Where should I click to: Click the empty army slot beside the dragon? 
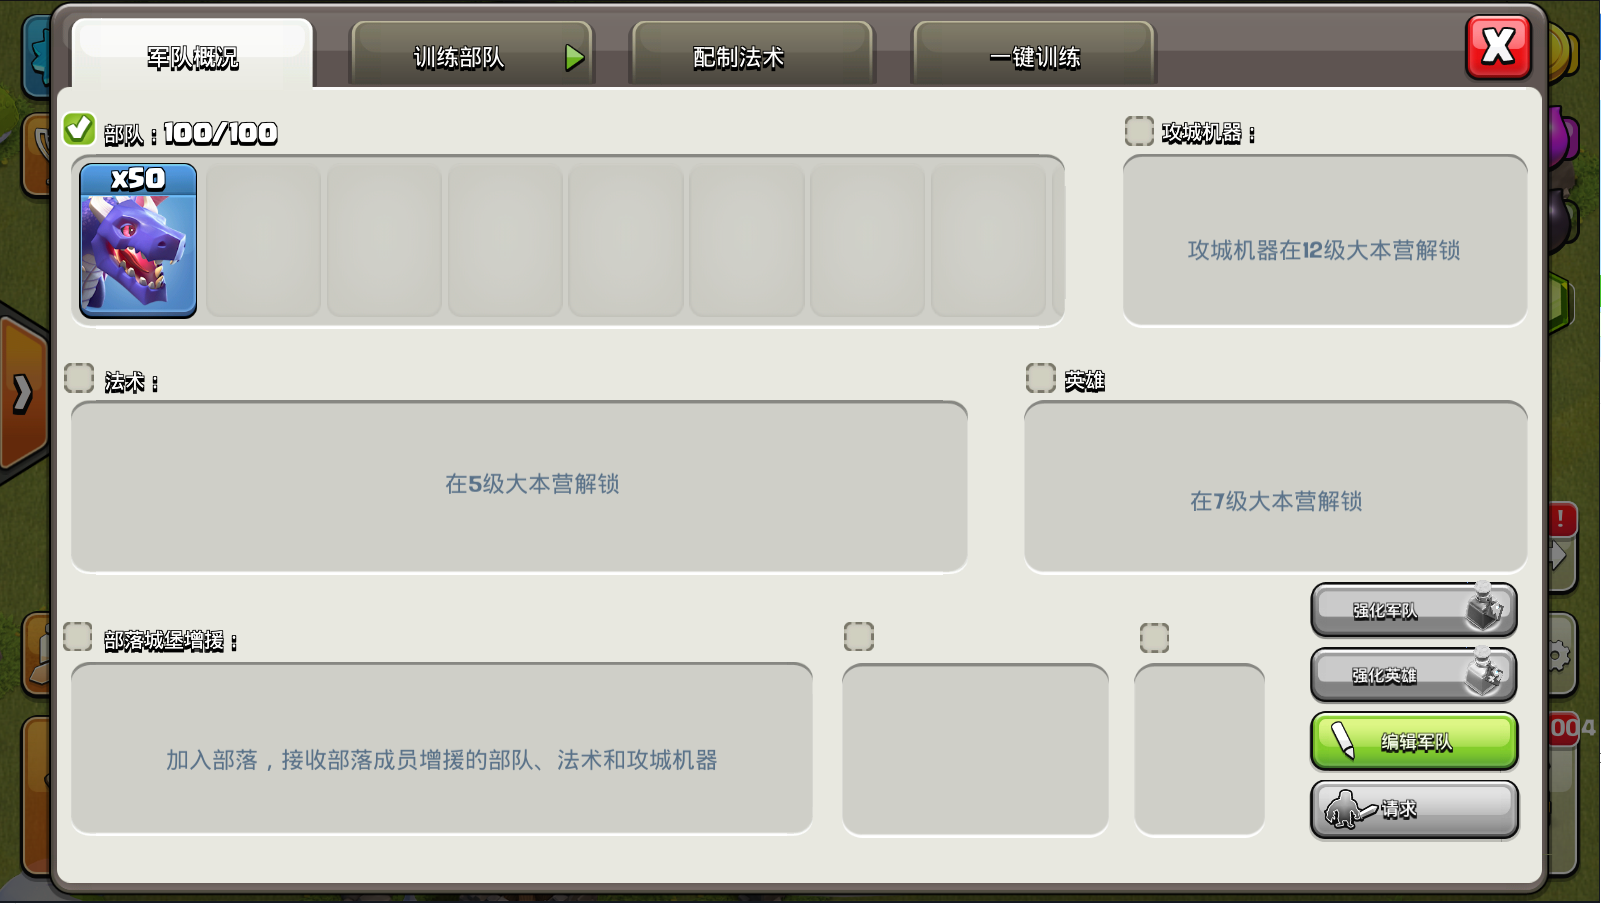tap(263, 240)
